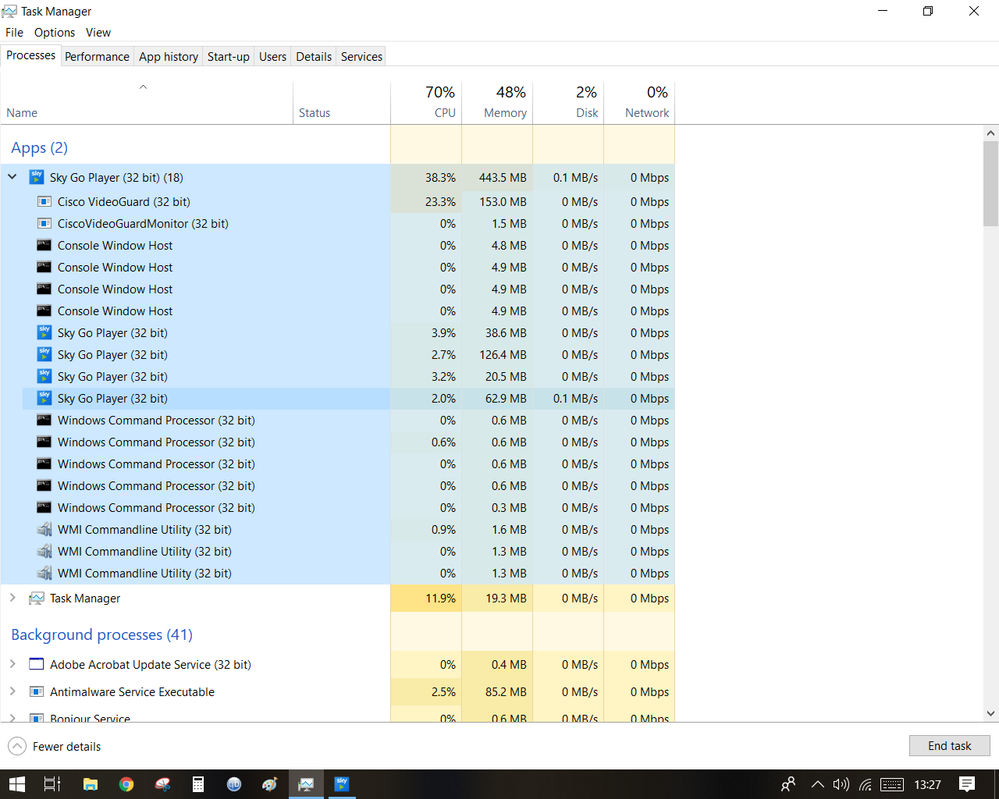The width and height of the screenshot is (999, 799).
Task: Click the Status column header
Action: 341,102
